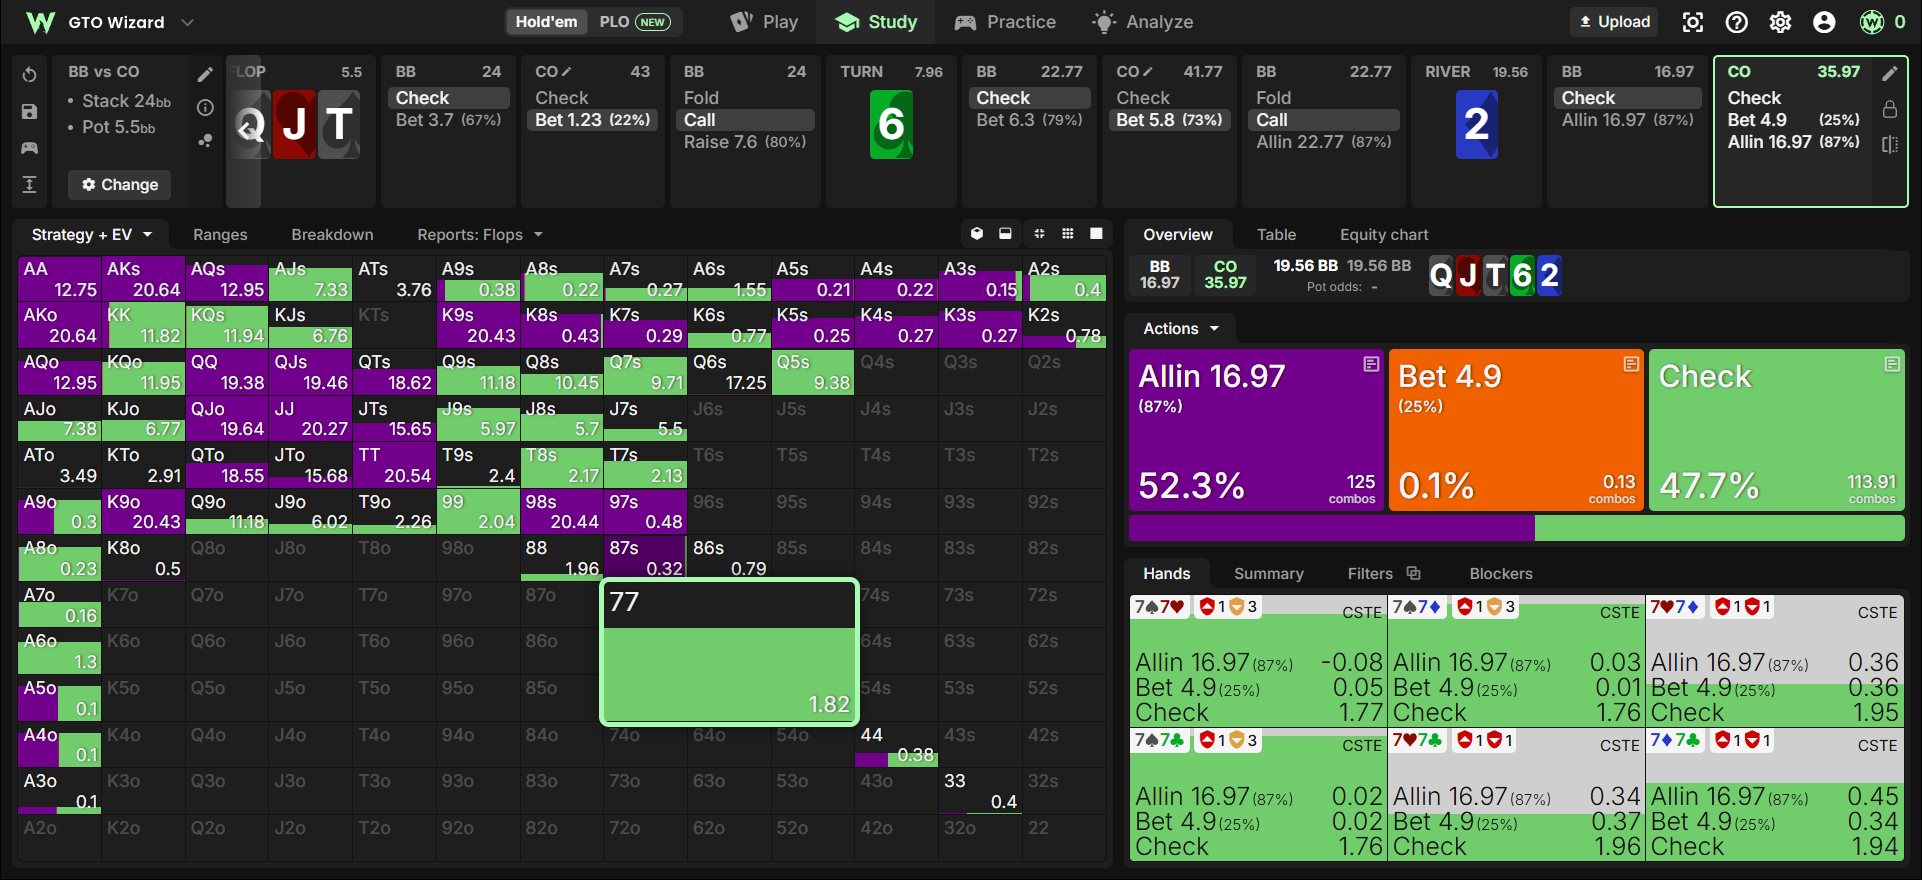Click the gamepad practice icon in left sidebar
The width and height of the screenshot is (1922, 880).
[x=29, y=148]
